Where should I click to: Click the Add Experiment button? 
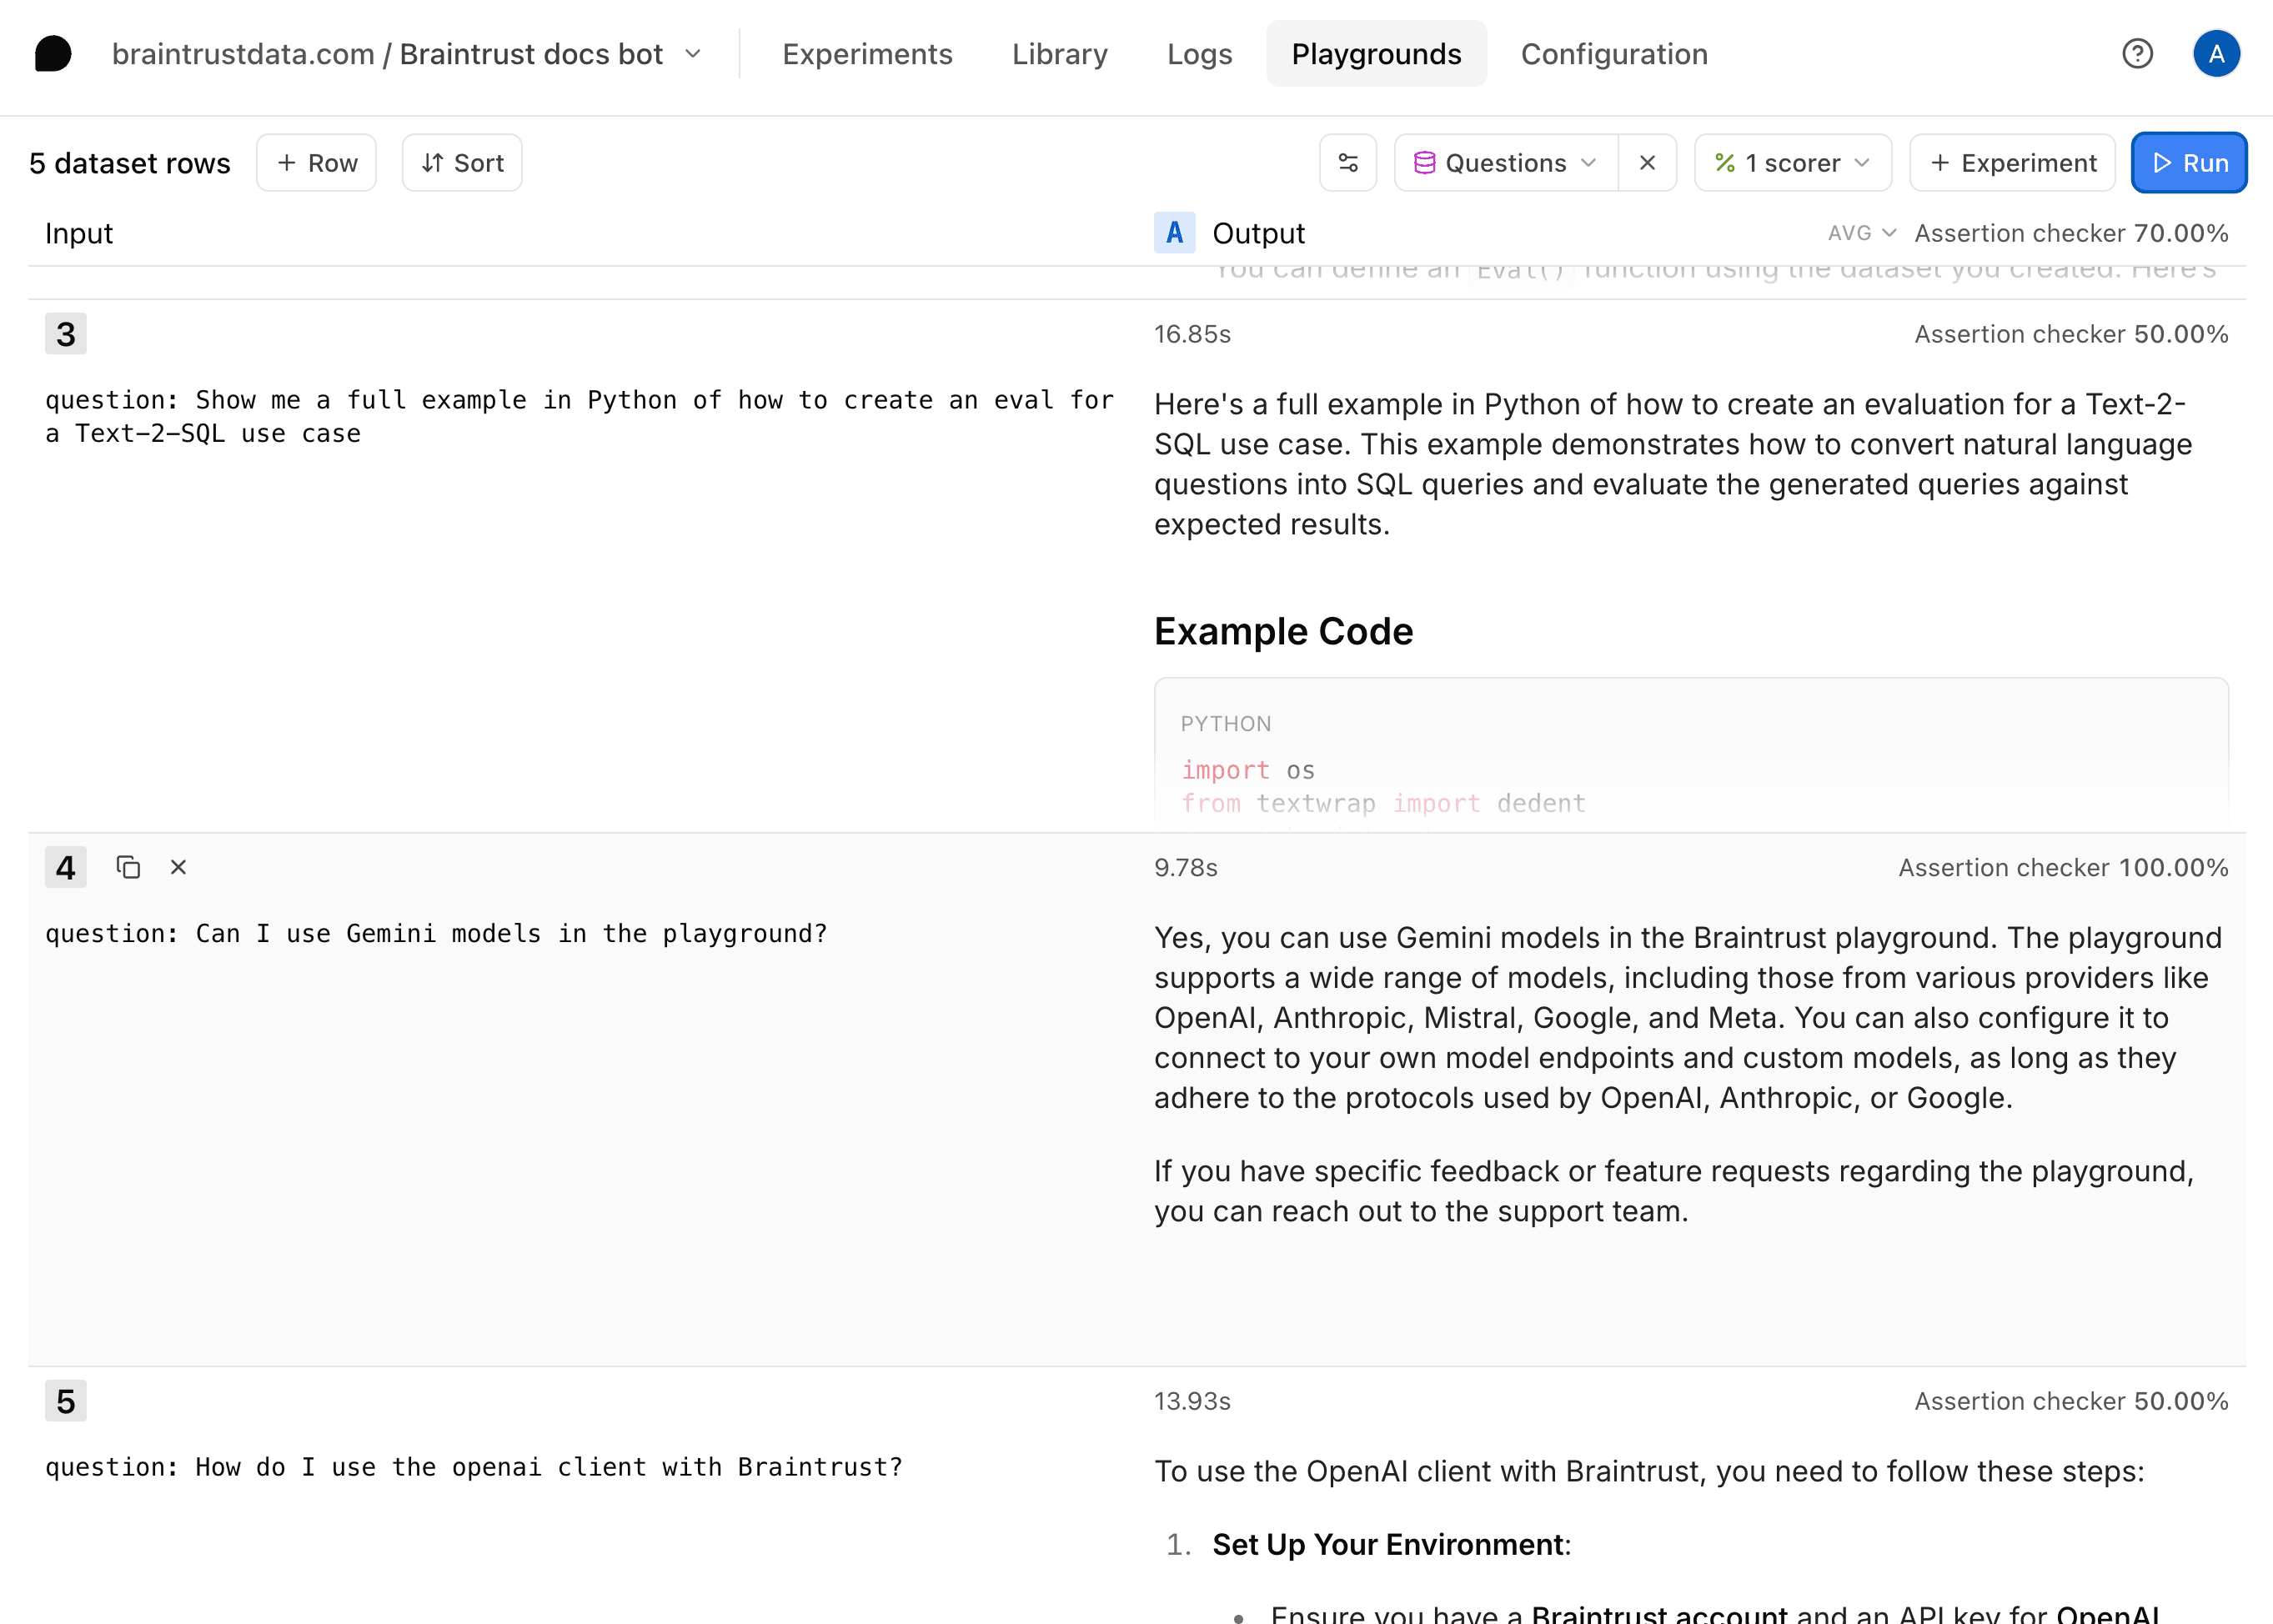[x=2010, y=162]
